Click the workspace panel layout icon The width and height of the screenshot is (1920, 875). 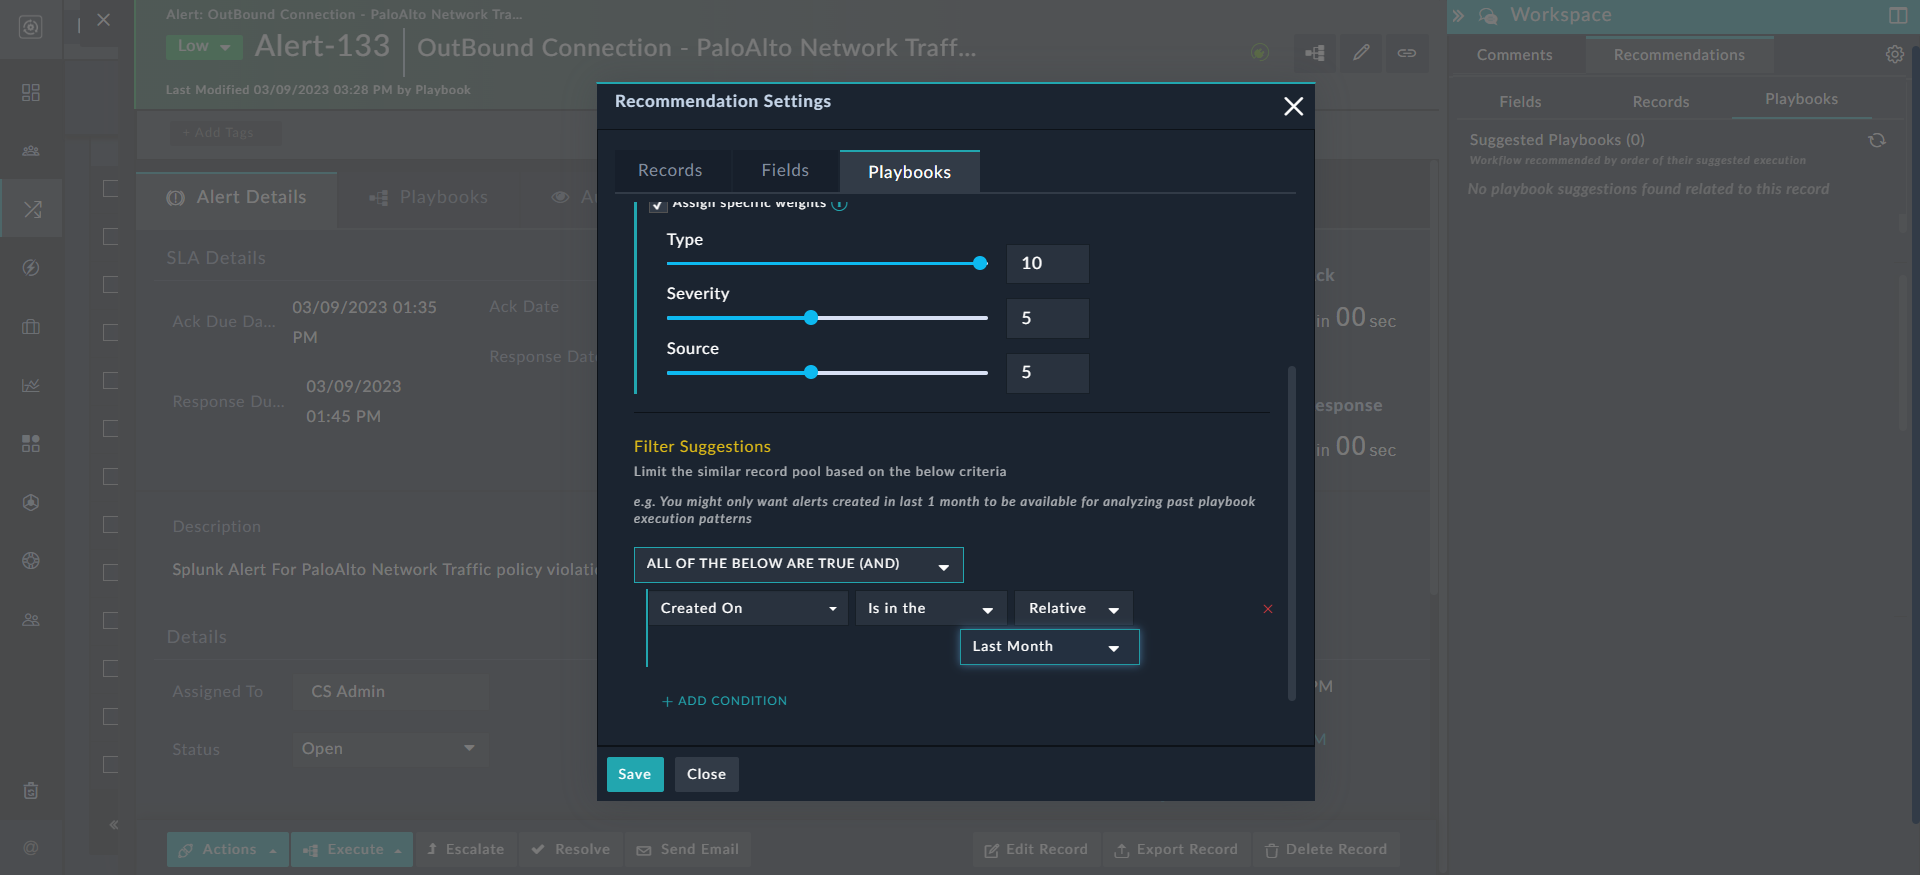click(x=1897, y=15)
